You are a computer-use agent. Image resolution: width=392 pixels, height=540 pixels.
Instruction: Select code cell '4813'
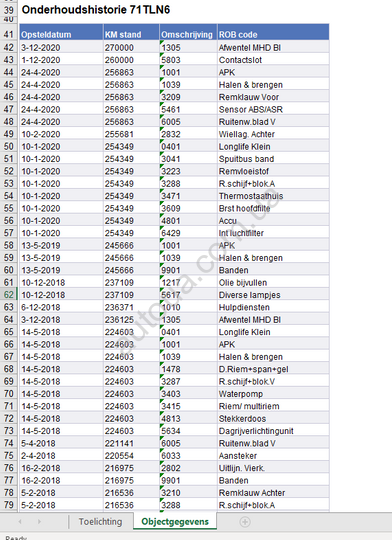click(188, 418)
